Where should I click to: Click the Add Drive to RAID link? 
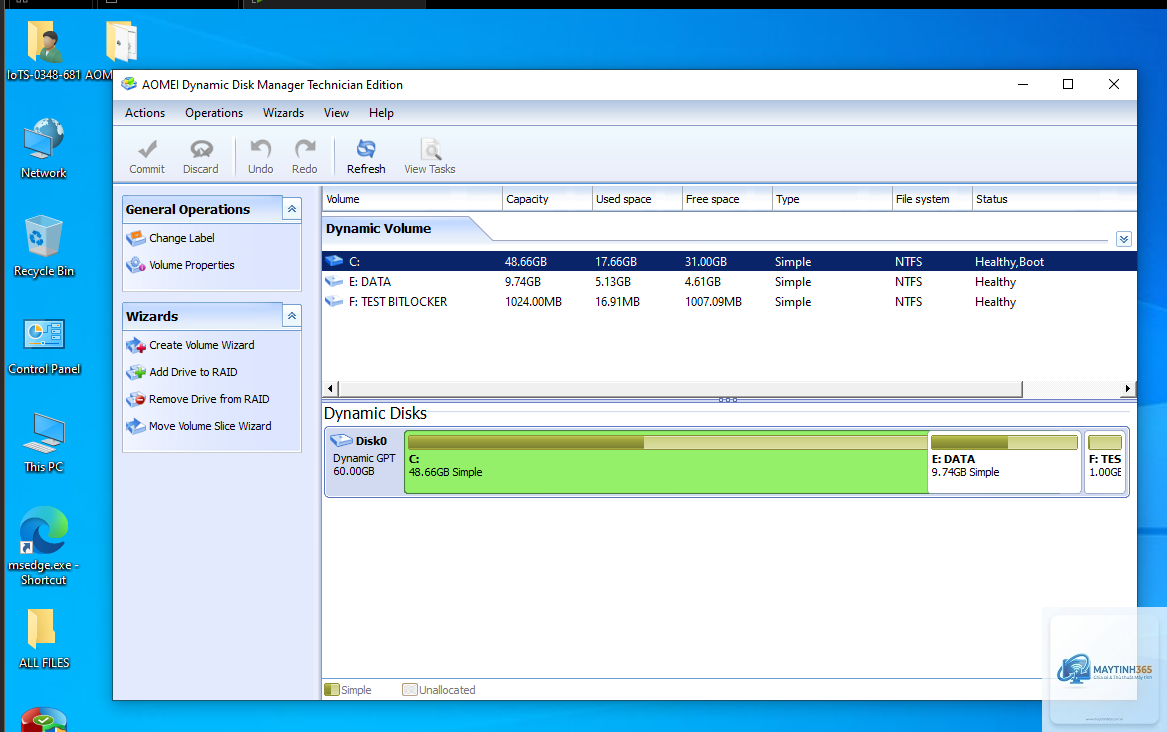coord(194,372)
